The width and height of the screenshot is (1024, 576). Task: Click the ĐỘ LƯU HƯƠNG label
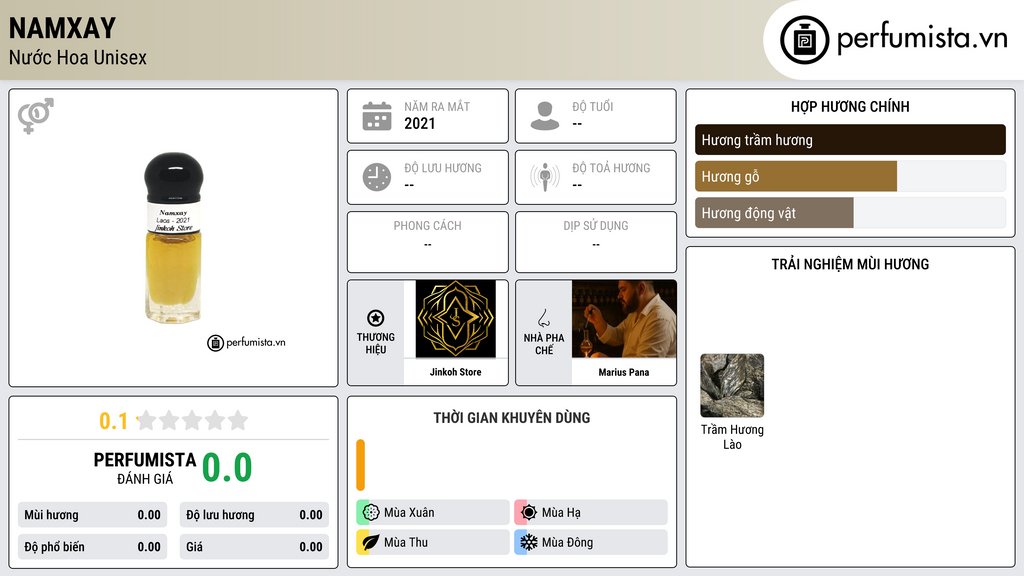tap(443, 168)
